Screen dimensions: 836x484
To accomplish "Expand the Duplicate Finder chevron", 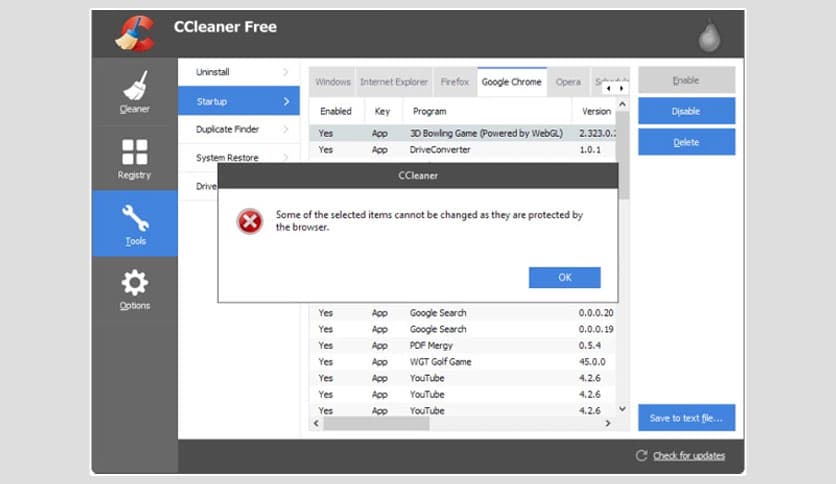I will [286, 129].
